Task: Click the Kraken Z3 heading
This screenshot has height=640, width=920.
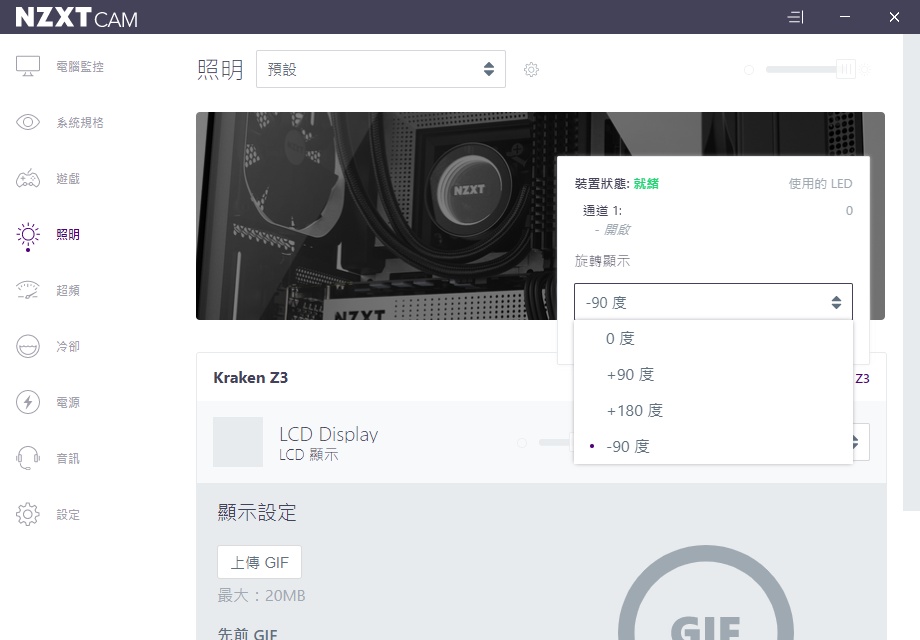Action: pyautogui.click(x=251, y=378)
